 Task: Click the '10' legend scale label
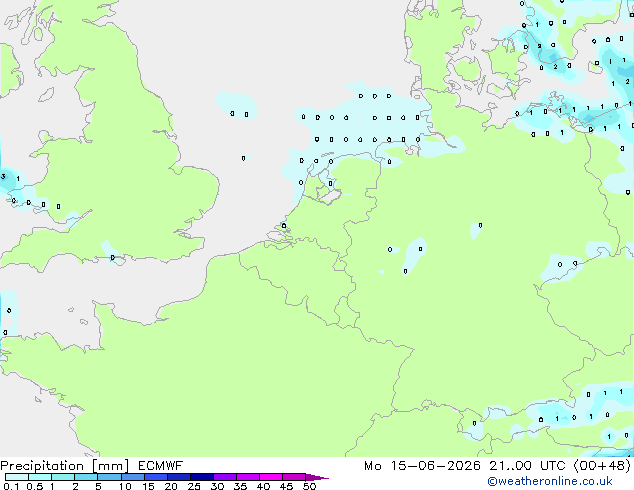[125, 486]
